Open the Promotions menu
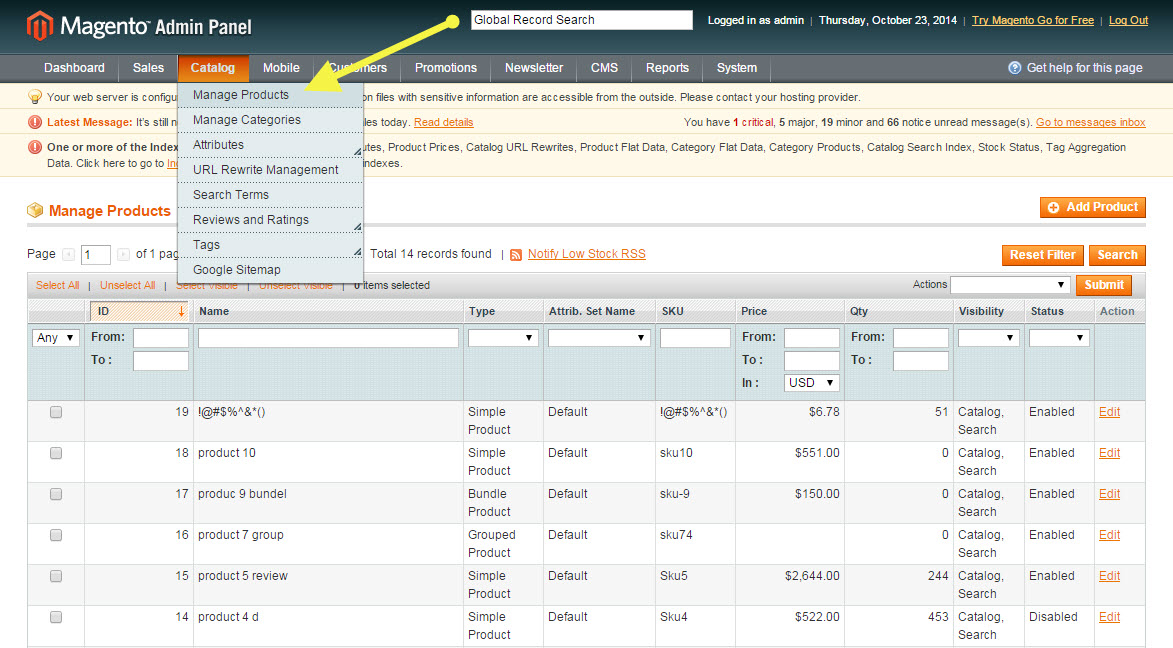The image size is (1173, 648). pos(446,68)
